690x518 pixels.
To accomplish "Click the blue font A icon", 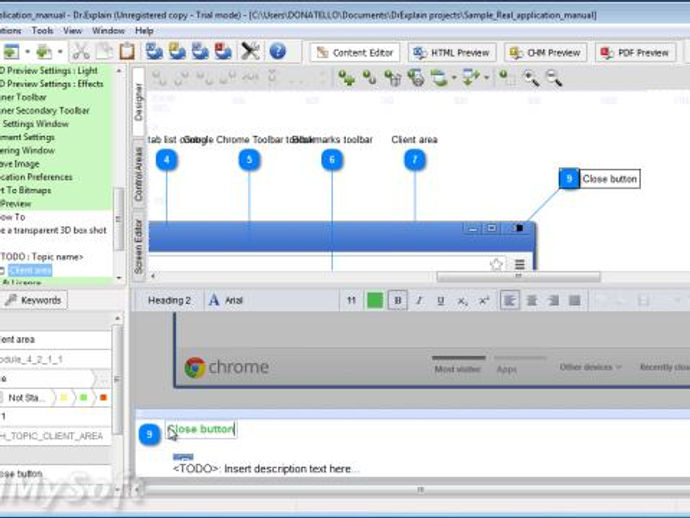I will tap(214, 301).
